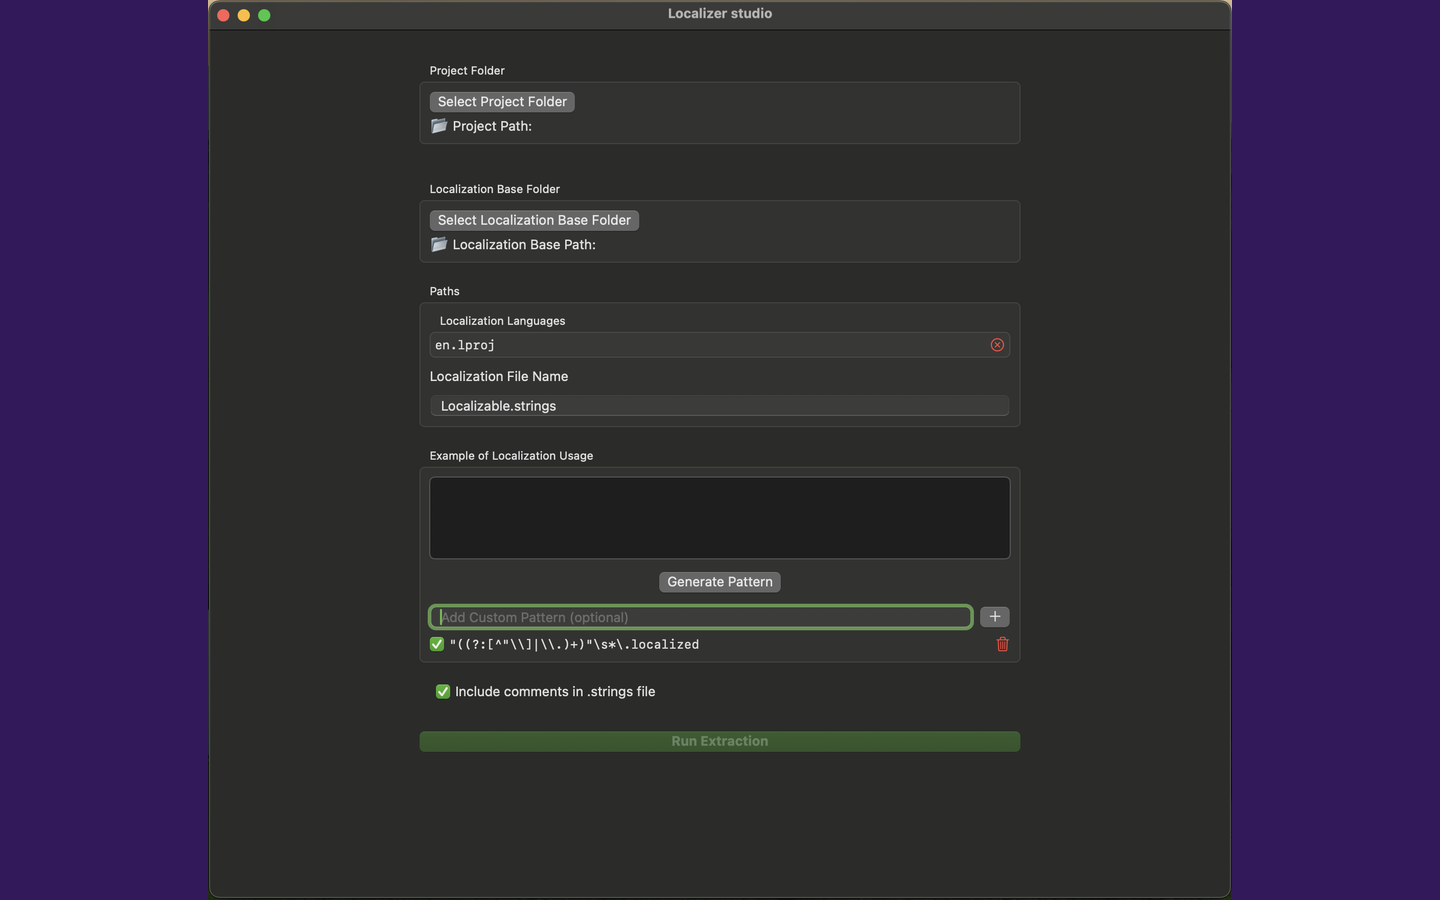Toggle Include comments in .strings file
The height and width of the screenshot is (900, 1440).
click(443, 691)
